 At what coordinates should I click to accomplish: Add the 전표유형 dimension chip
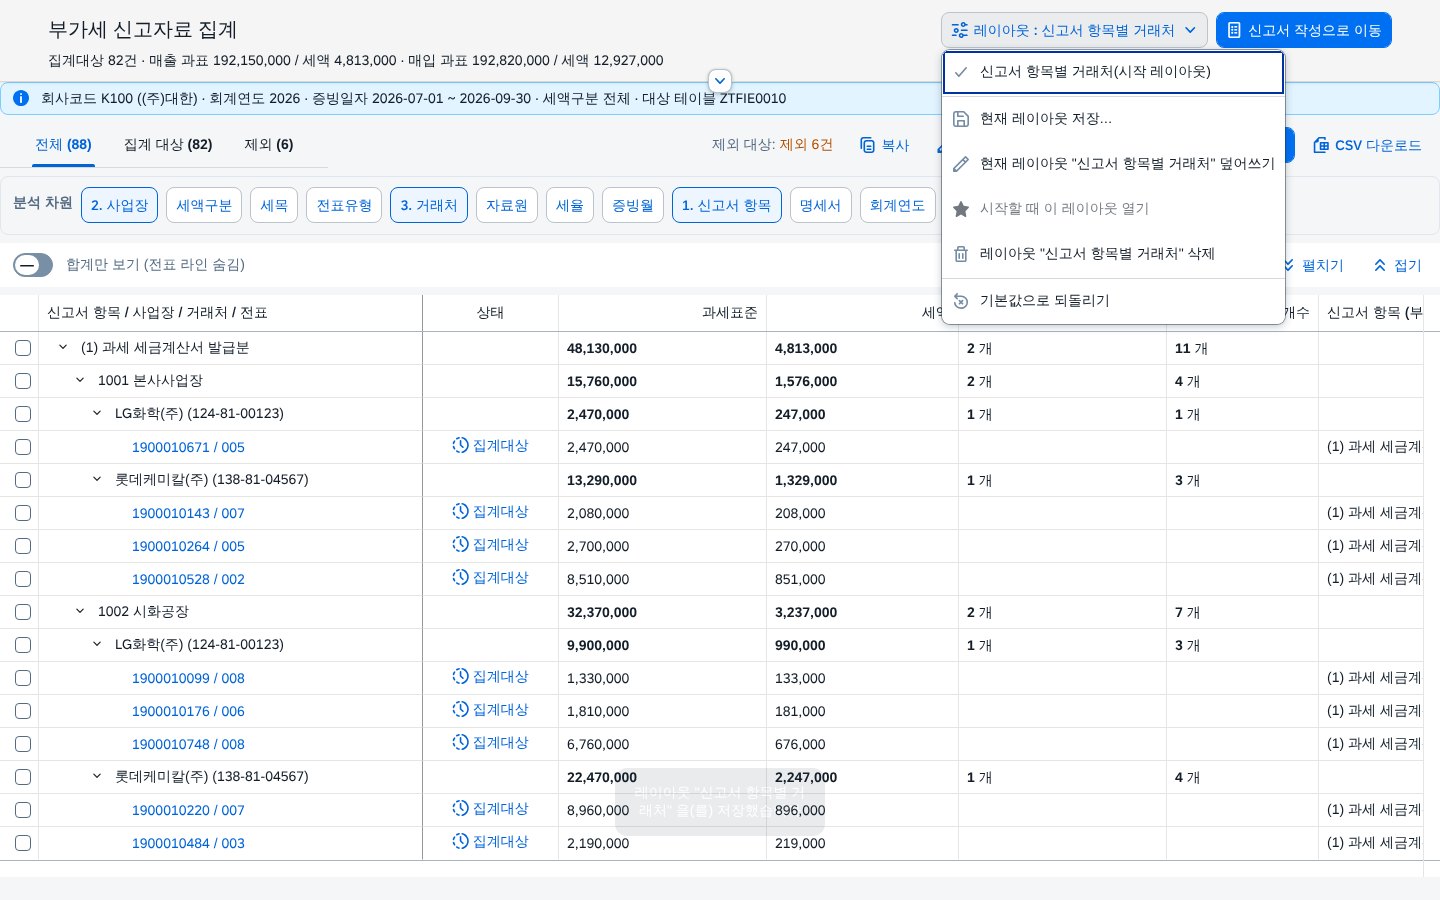(x=344, y=205)
